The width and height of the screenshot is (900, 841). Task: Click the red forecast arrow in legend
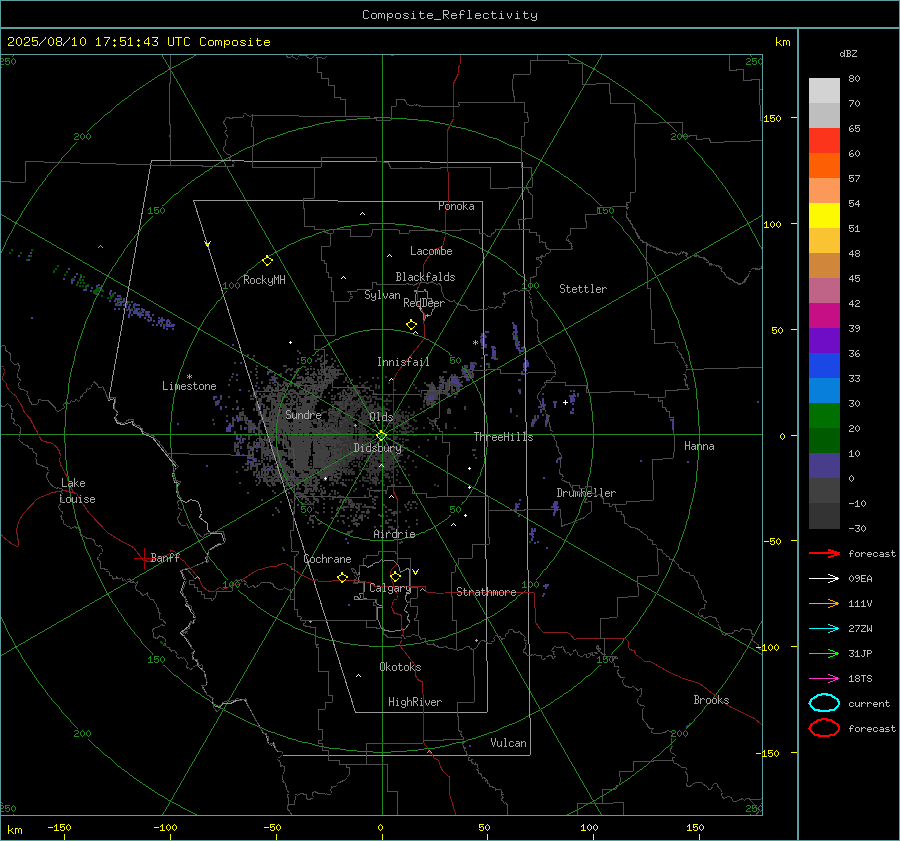tap(824, 553)
